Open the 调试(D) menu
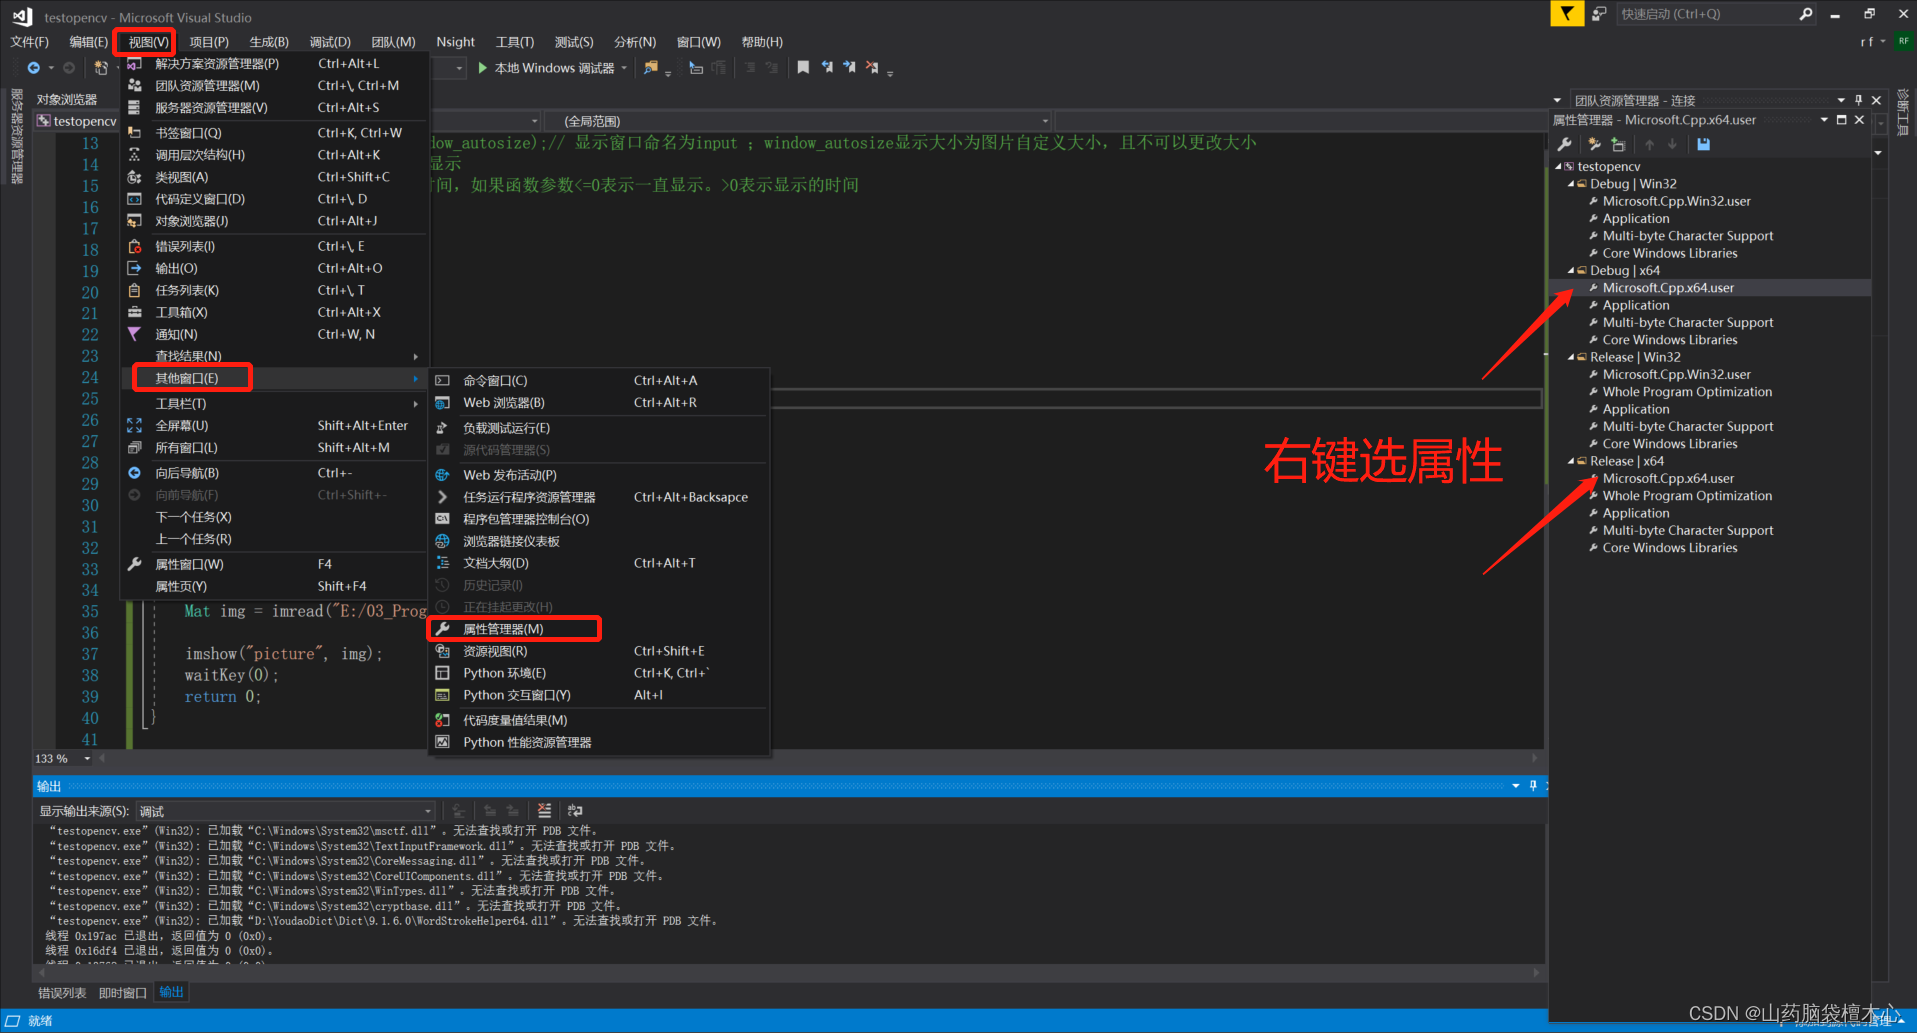 click(x=330, y=42)
